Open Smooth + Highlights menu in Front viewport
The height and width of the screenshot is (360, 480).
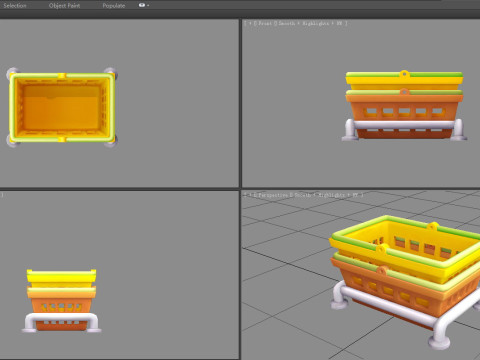pos(304,23)
